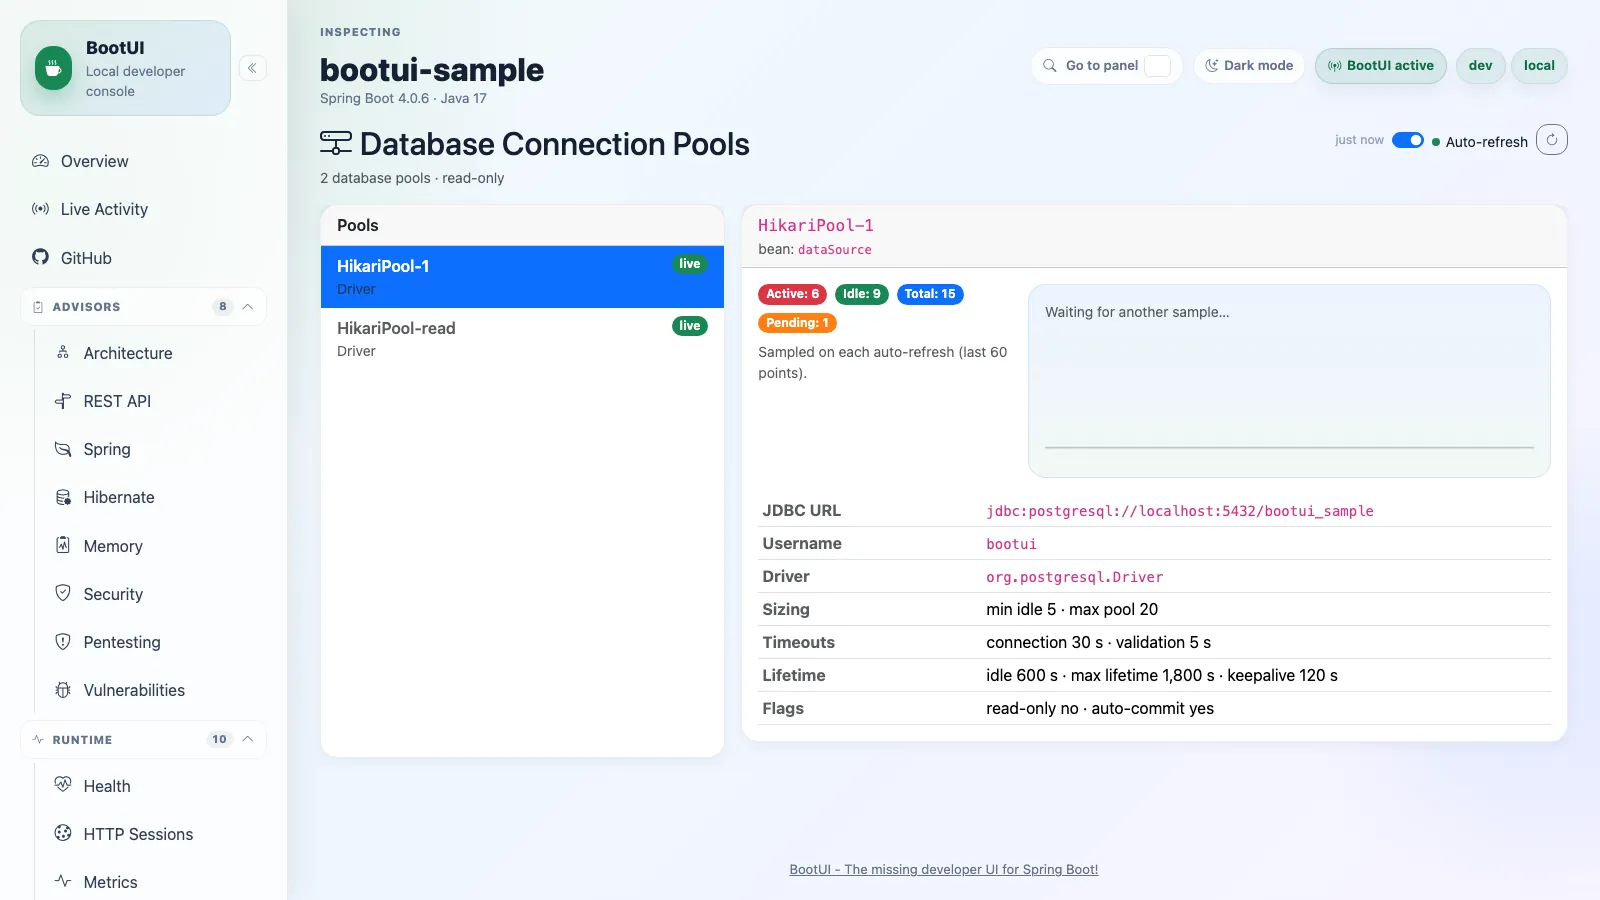Click the dev profile badge

click(1481, 66)
